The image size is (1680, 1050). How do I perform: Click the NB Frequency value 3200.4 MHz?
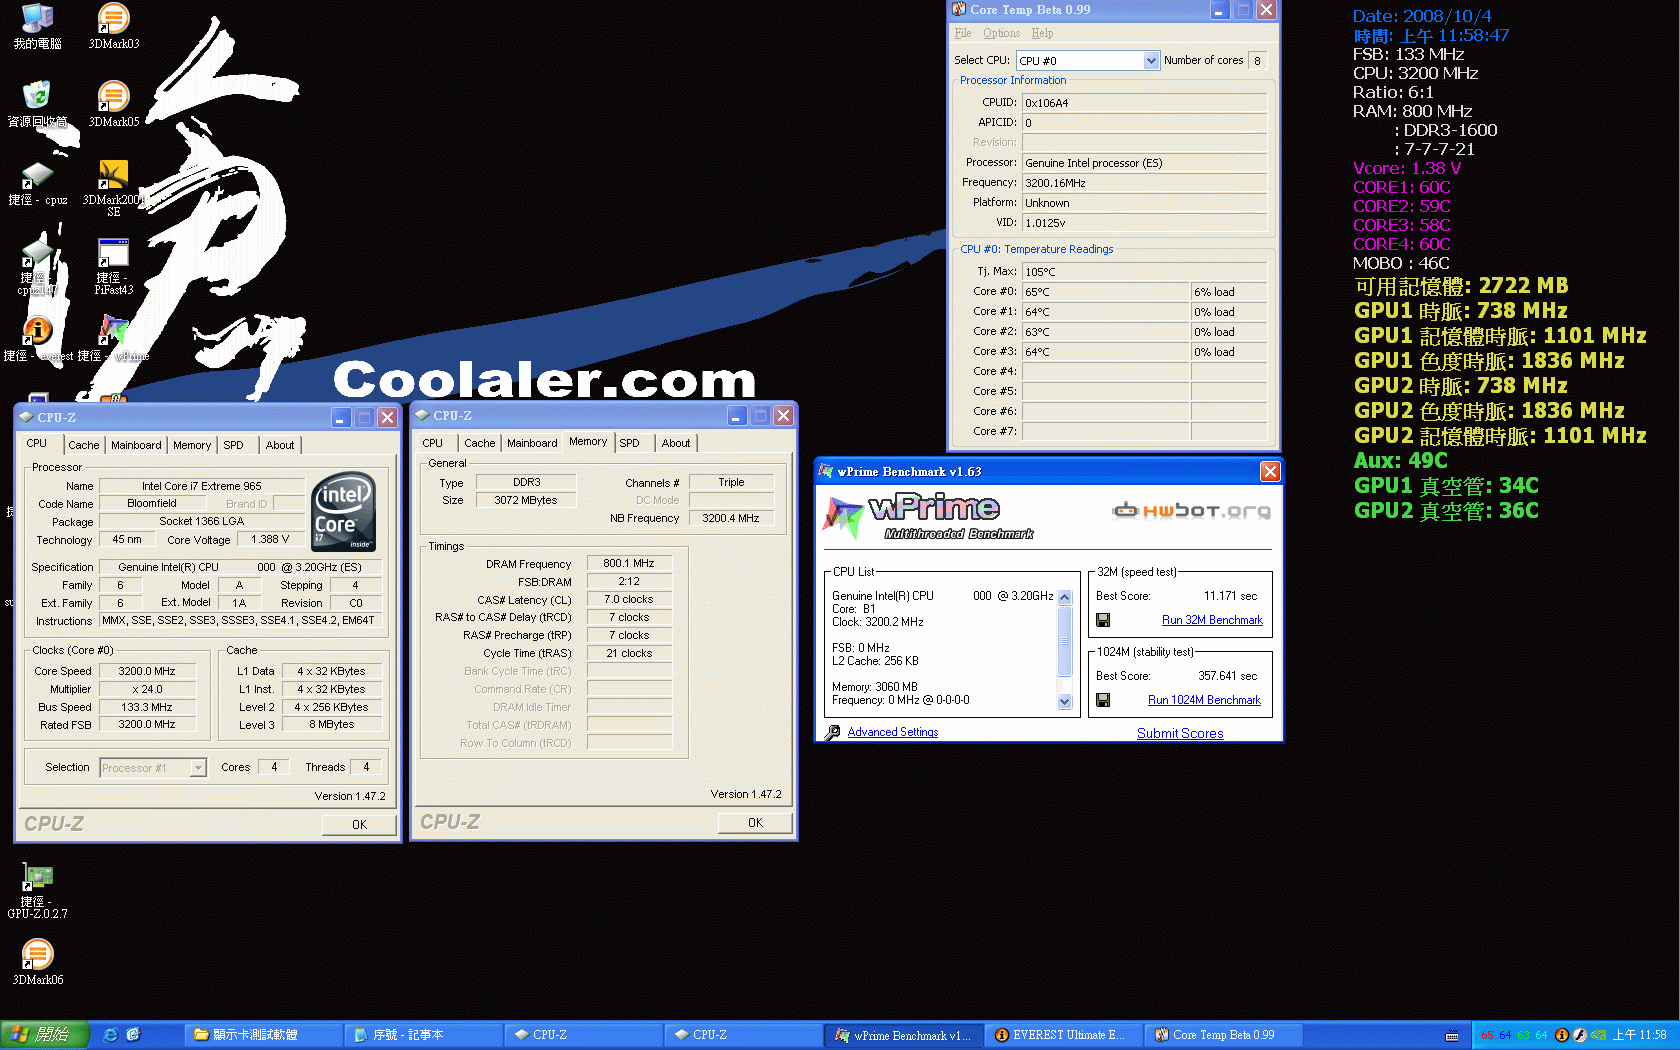click(x=731, y=518)
